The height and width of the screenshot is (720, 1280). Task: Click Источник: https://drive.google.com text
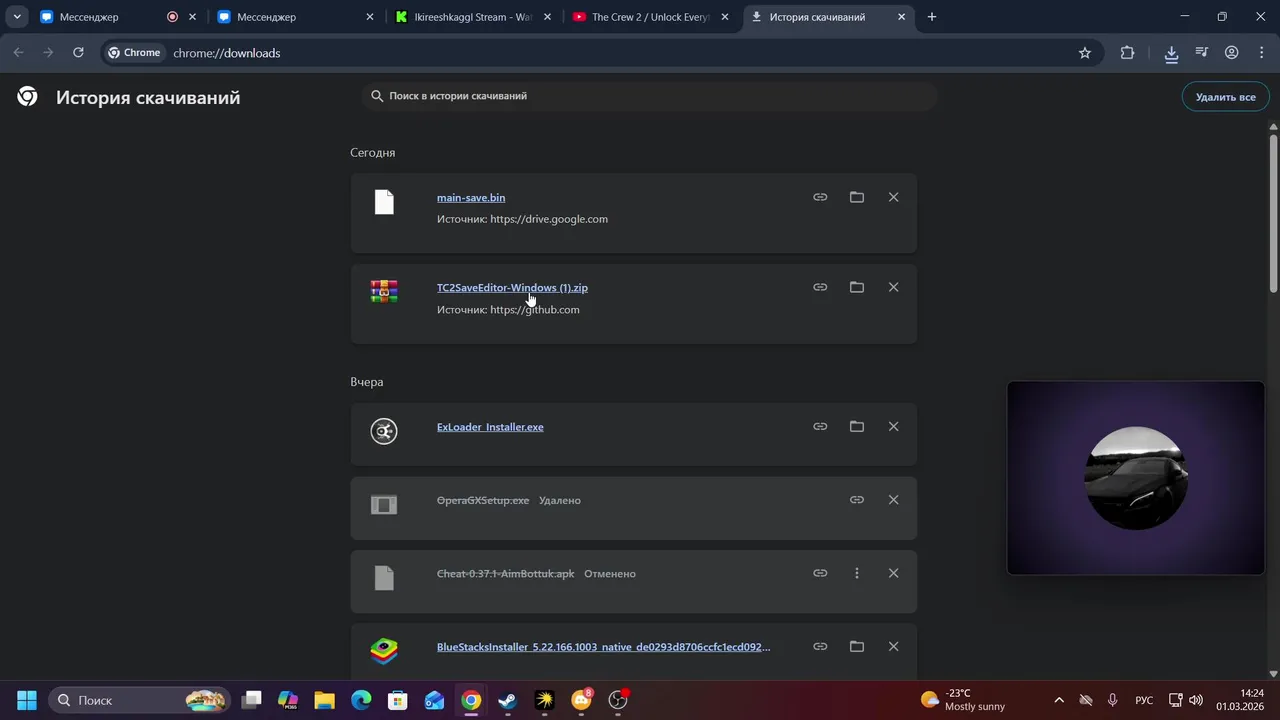pyautogui.click(x=522, y=219)
